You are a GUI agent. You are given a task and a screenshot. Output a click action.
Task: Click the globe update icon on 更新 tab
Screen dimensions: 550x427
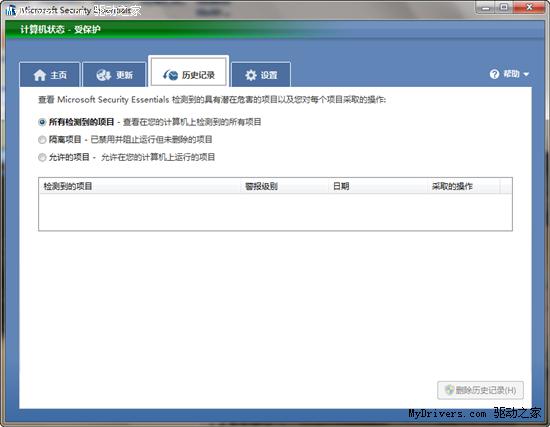tap(104, 75)
